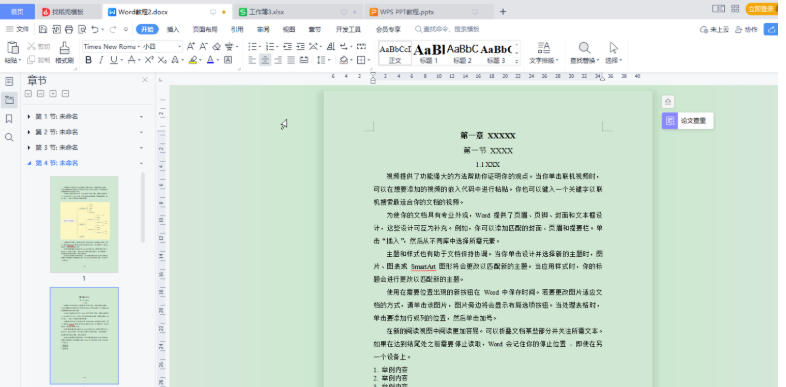Select page 1 thumbnail in chapter pane

click(x=84, y=225)
